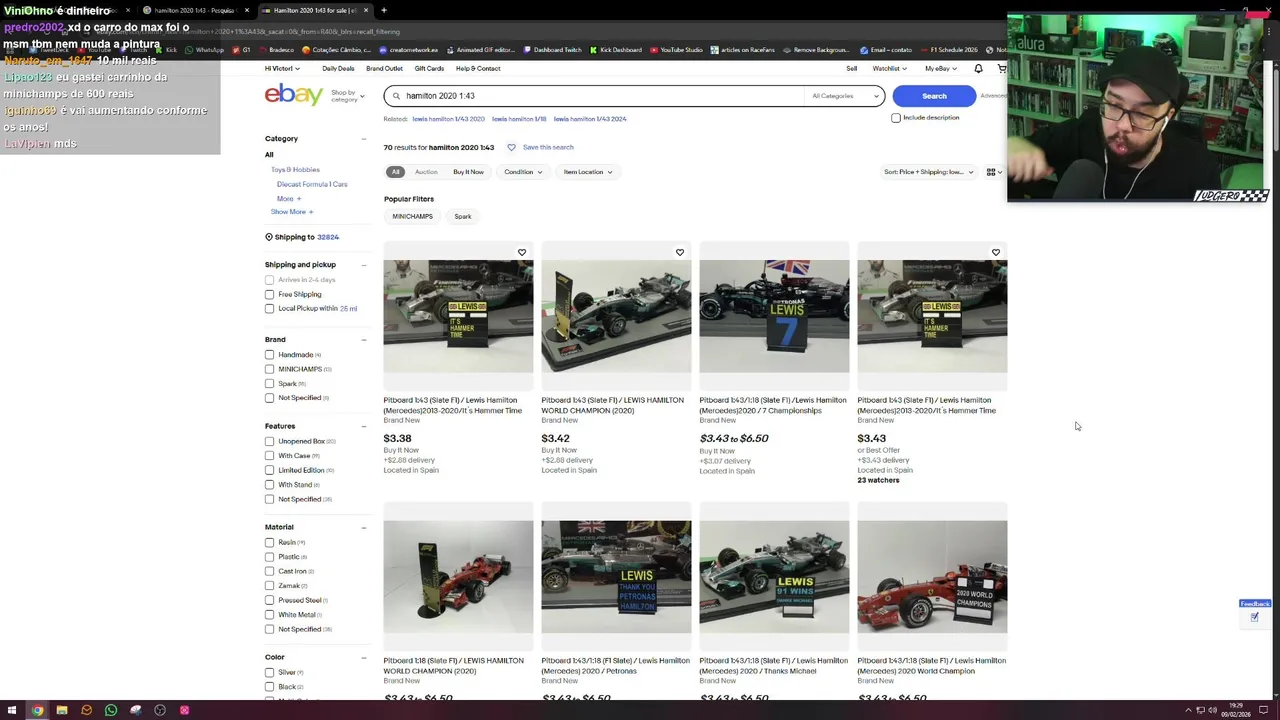Image resolution: width=1280 pixels, height=720 pixels.
Task: Open Item Location dropdown
Action: [587, 172]
